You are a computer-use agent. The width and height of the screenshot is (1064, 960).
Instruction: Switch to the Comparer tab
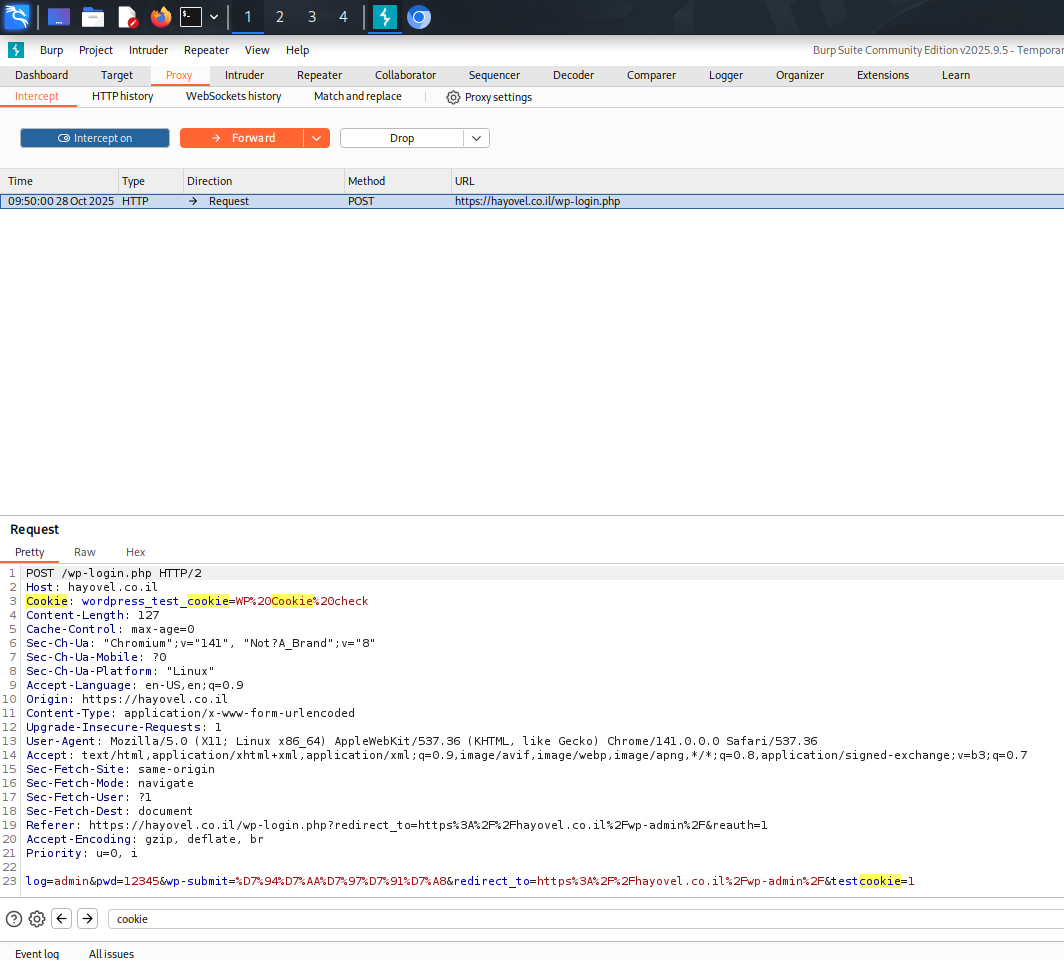pos(651,75)
